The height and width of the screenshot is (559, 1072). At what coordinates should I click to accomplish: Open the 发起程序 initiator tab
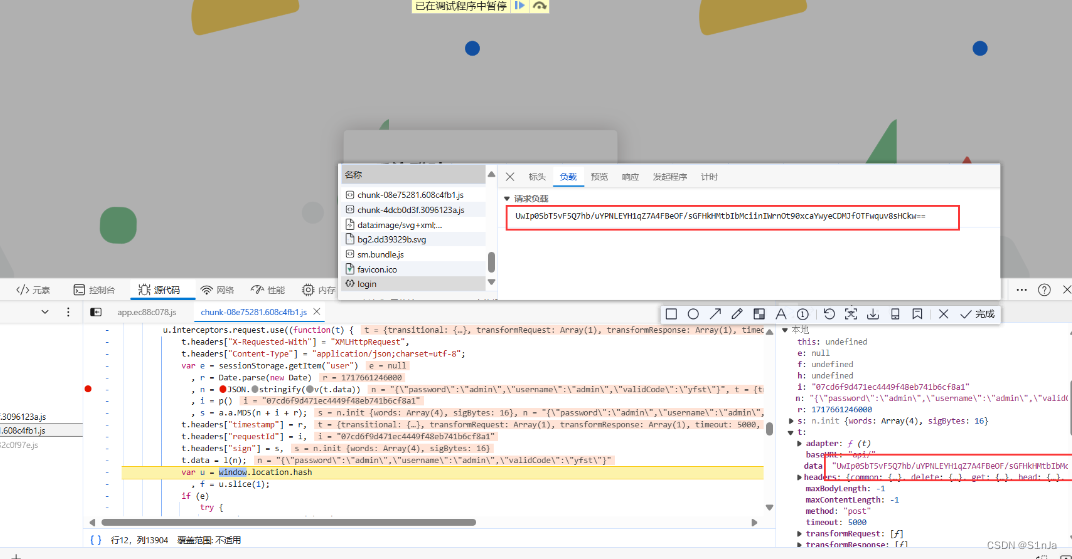coord(670,177)
